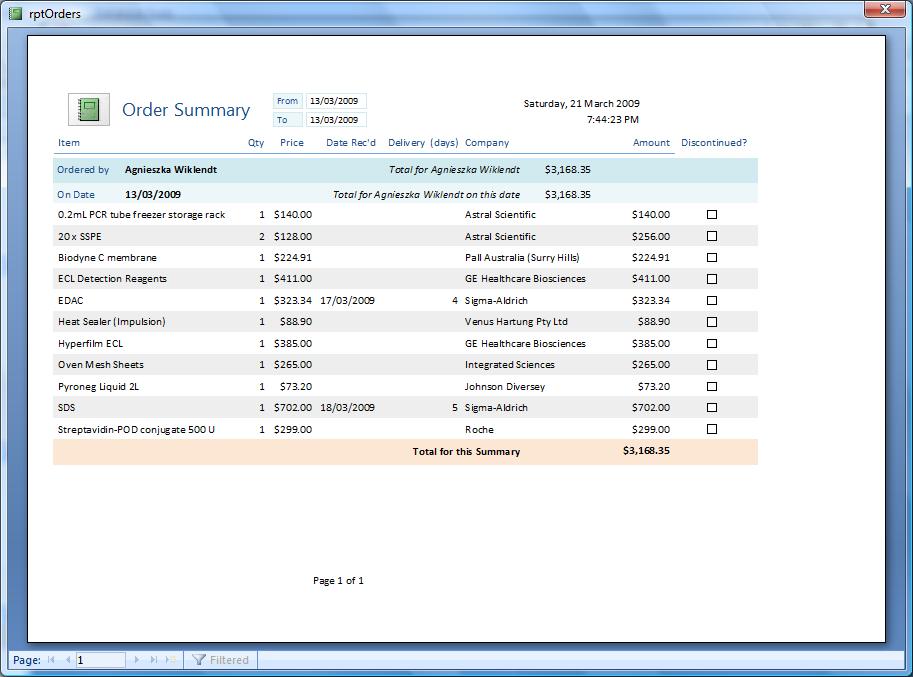Click the Amount column header
This screenshot has height=677, width=913.
point(651,143)
